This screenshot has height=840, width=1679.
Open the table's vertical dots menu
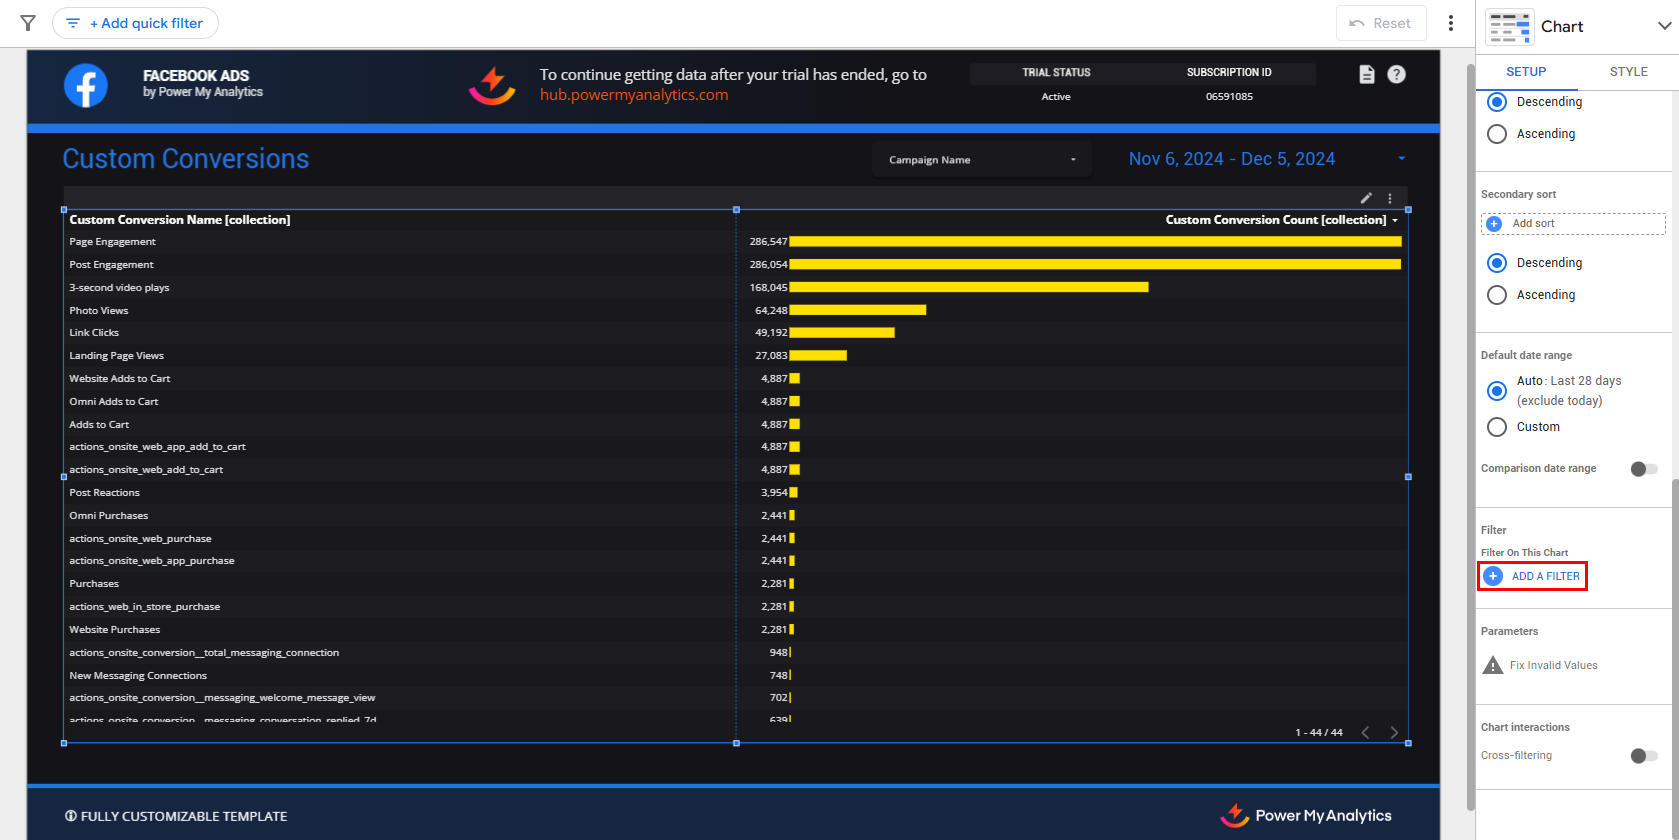point(1390,198)
